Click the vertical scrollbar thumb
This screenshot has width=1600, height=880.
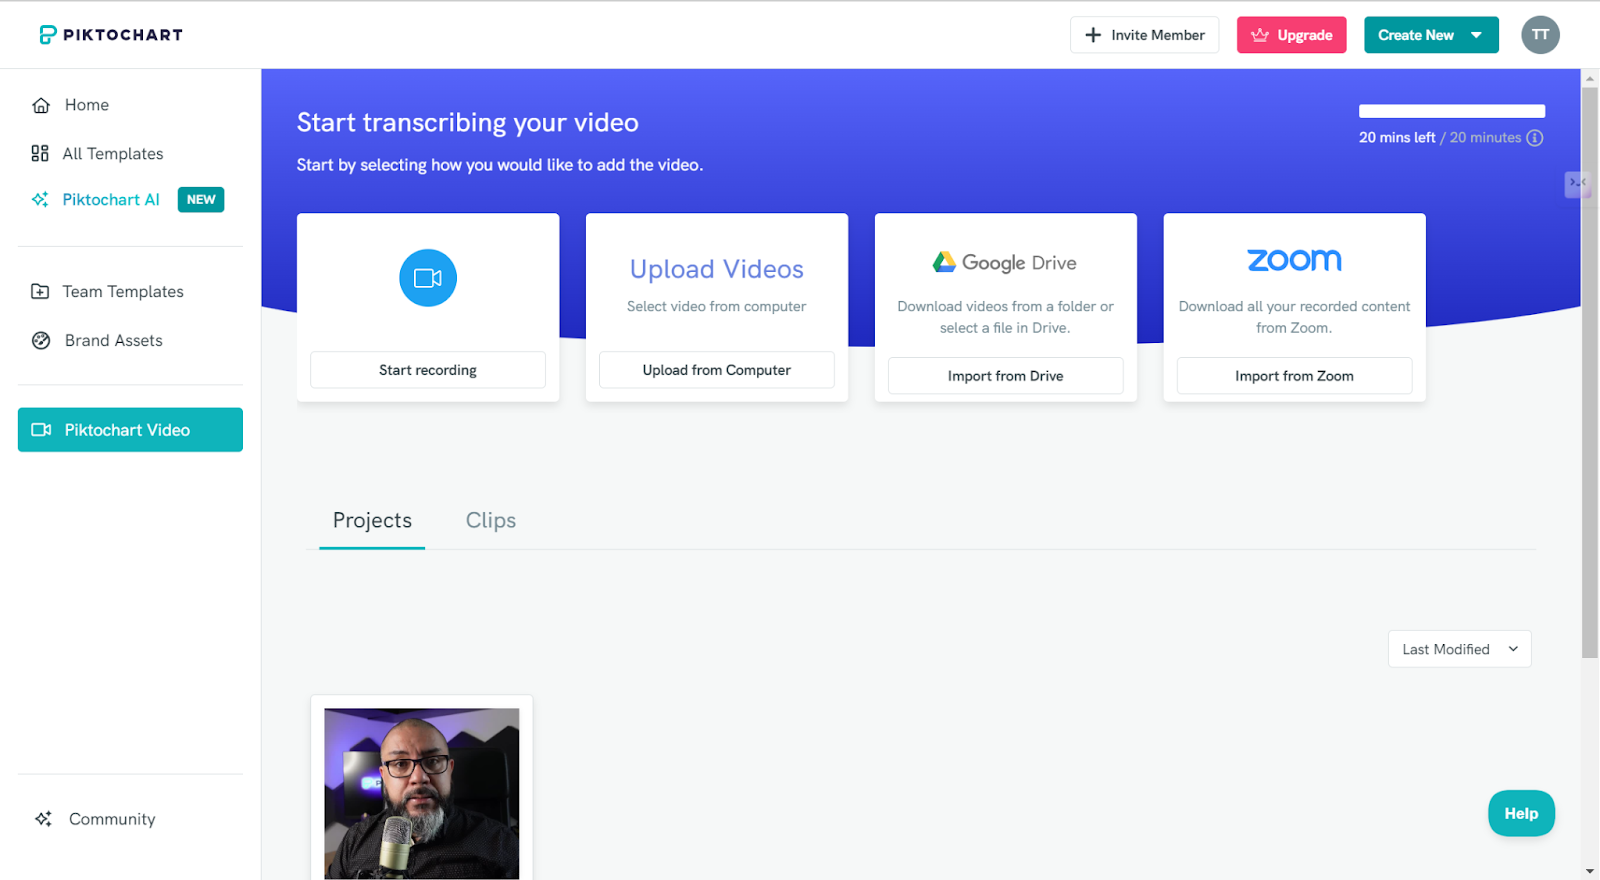pyautogui.click(x=1590, y=372)
